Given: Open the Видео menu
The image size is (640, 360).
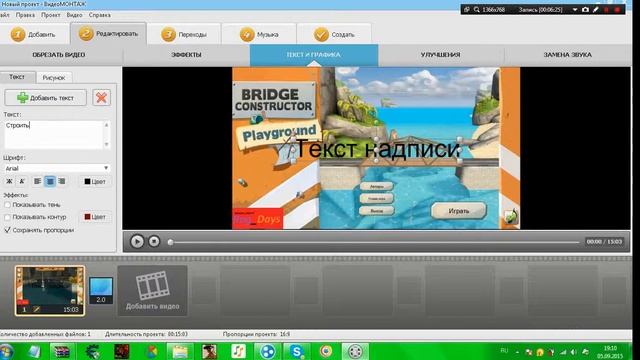Looking at the screenshot, I should (74, 15).
